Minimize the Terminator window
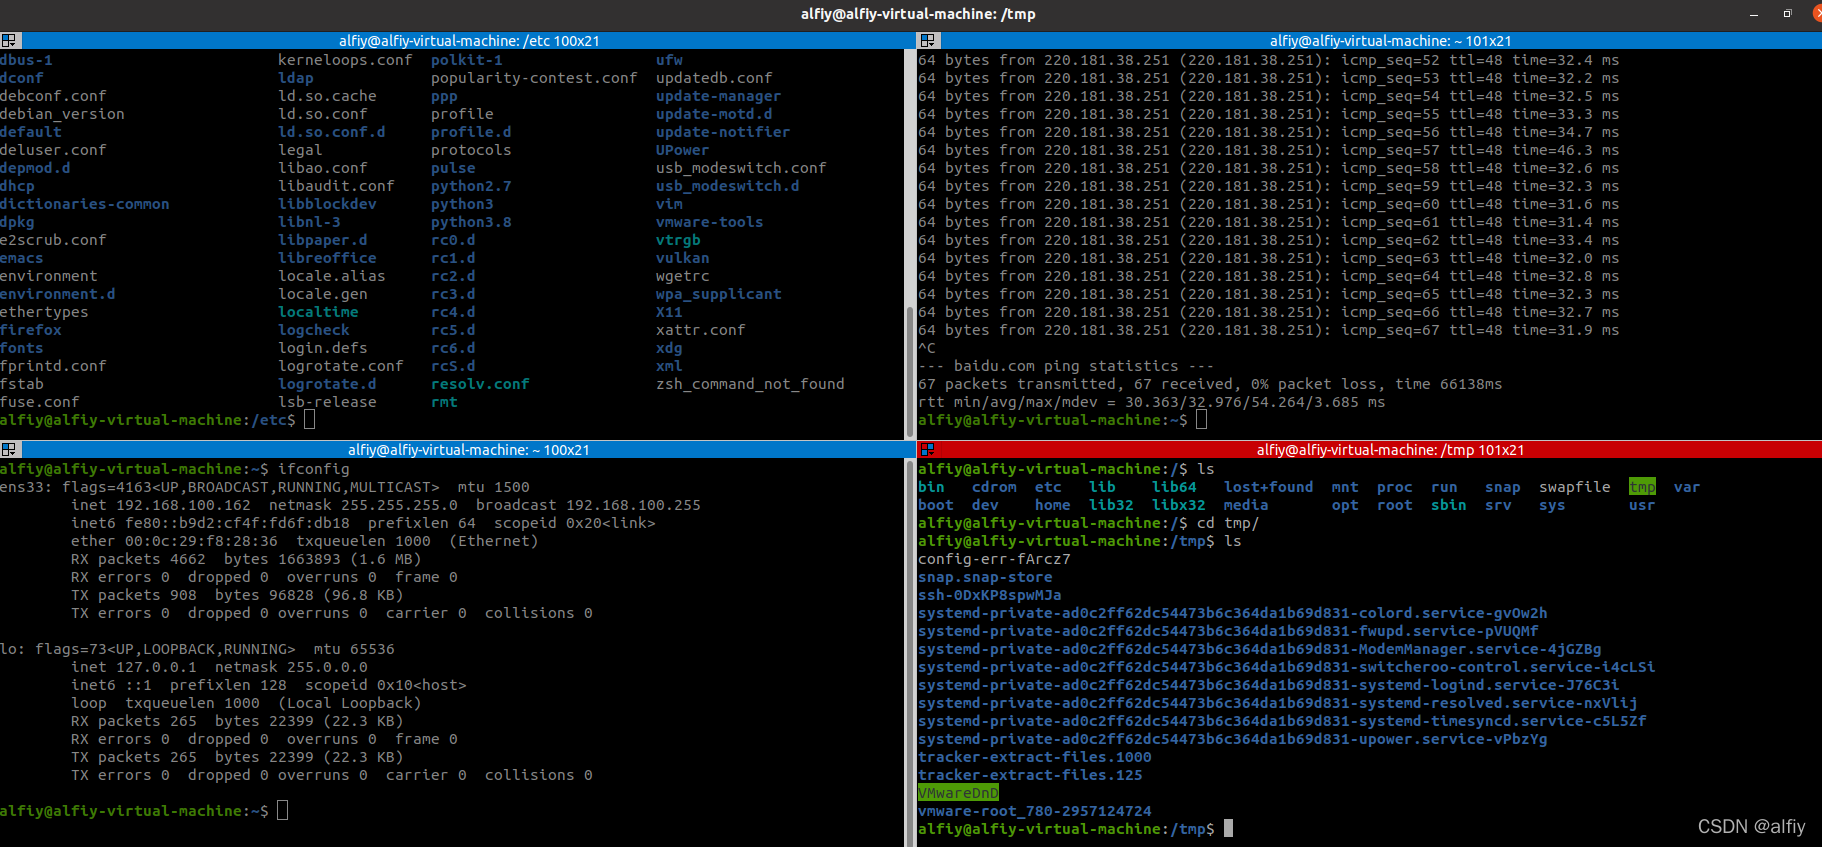 pyautogui.click(x=1753, y=14)
